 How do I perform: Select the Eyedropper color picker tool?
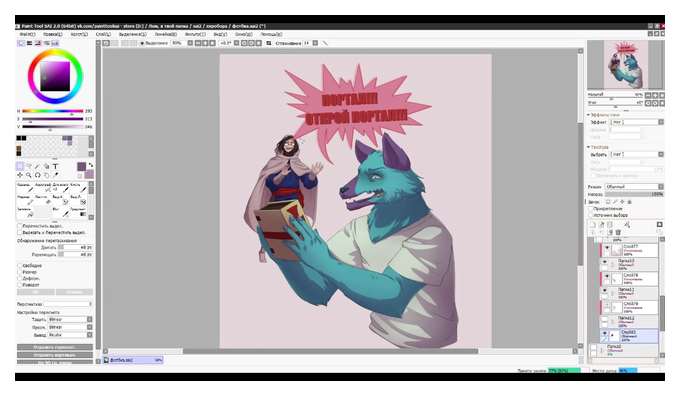[x=56, y=175]
